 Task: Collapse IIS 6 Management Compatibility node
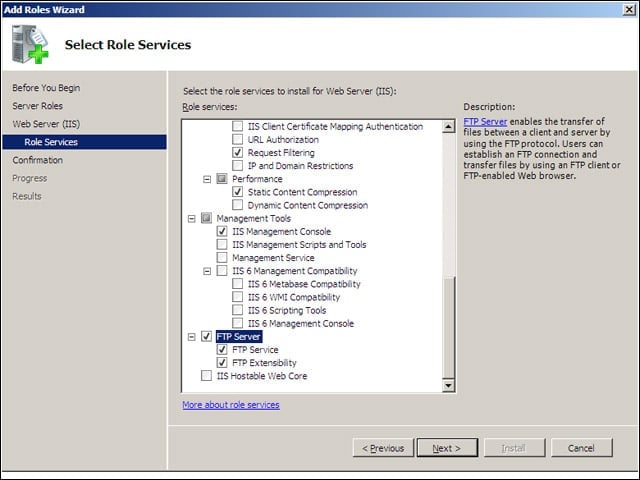[x=207, y=271]
